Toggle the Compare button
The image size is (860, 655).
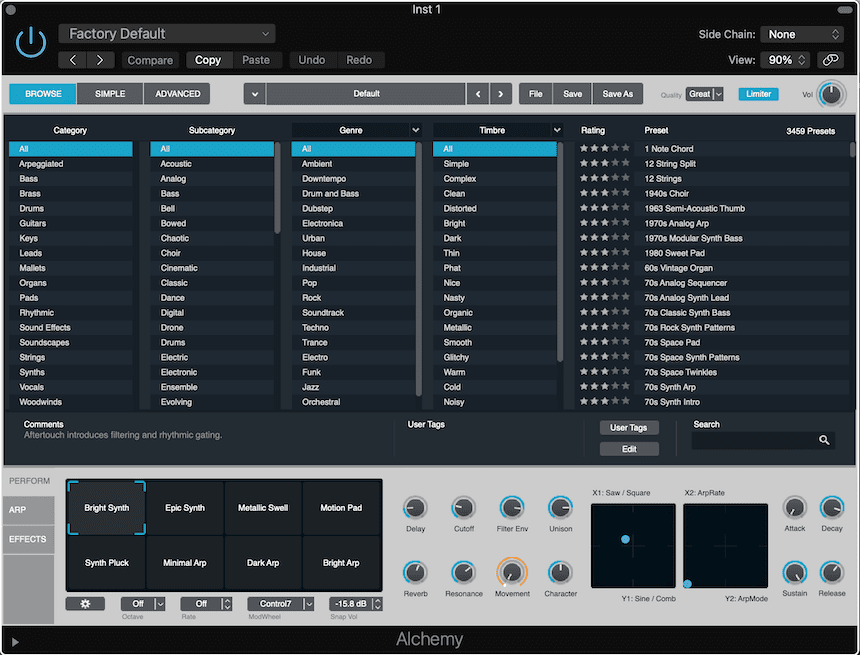pyautogui.click(x=150, y=60)
